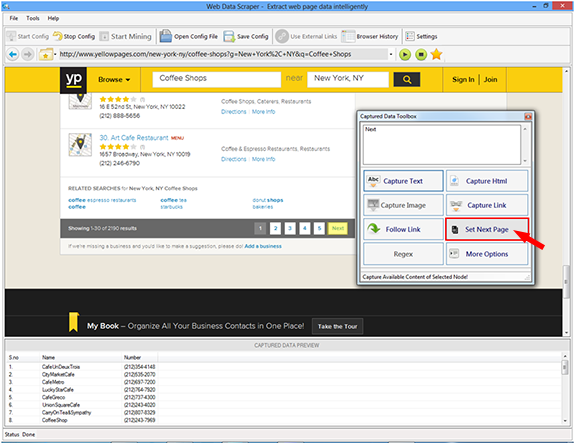The height and width of the screenshot is (443, 575).
Task: Click Capture Image button
Action: click(403, 205)
